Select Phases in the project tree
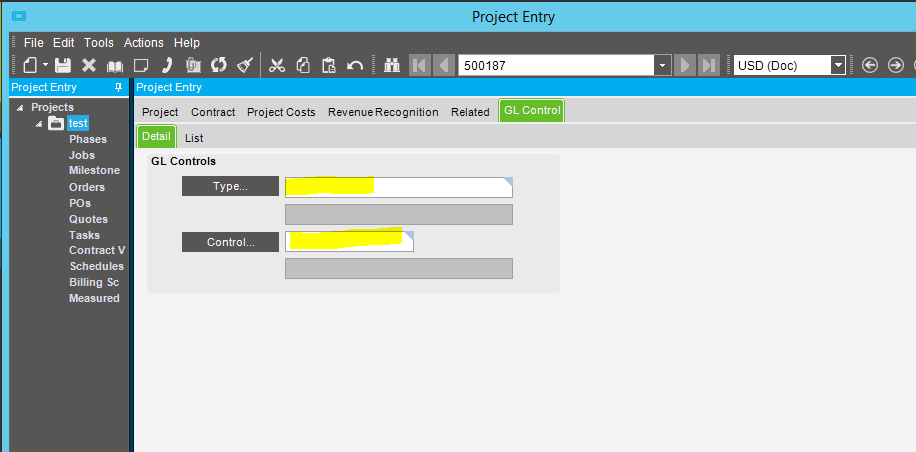 88,139
